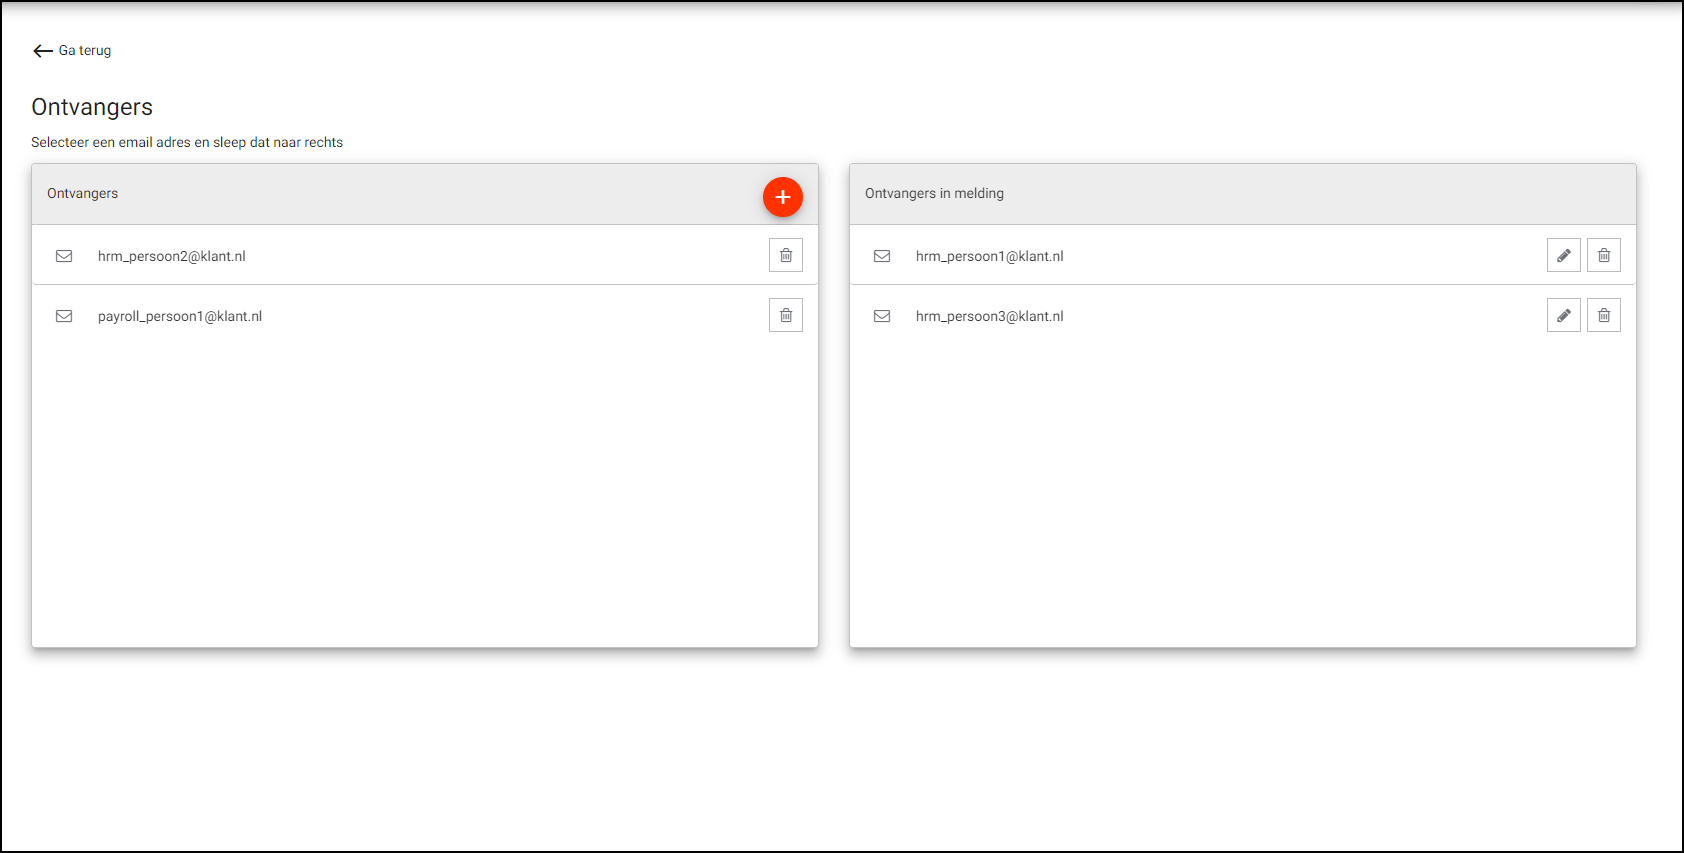Select the payroll_persoon1@klant.nl address text
The image size is (1684, 853).
point(180,317)
